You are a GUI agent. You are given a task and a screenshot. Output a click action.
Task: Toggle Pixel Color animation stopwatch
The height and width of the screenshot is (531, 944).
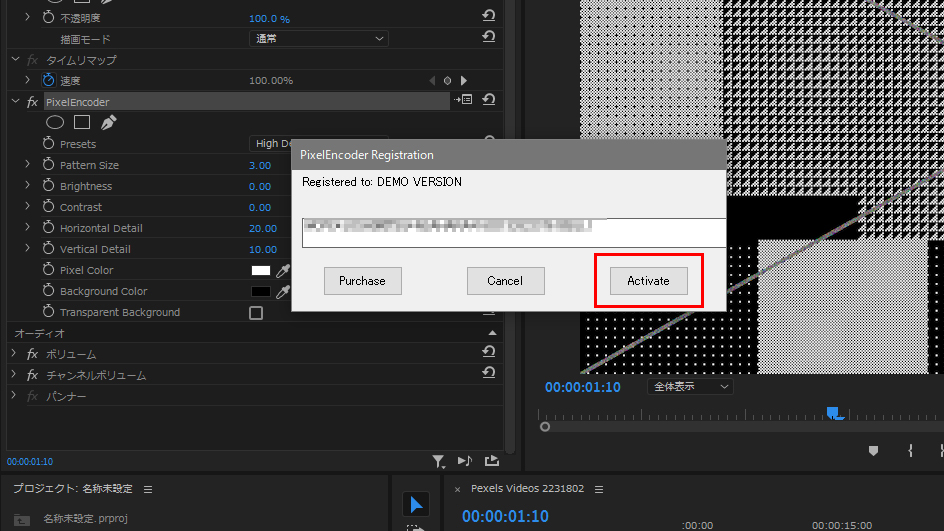click(x=48, y=270)
